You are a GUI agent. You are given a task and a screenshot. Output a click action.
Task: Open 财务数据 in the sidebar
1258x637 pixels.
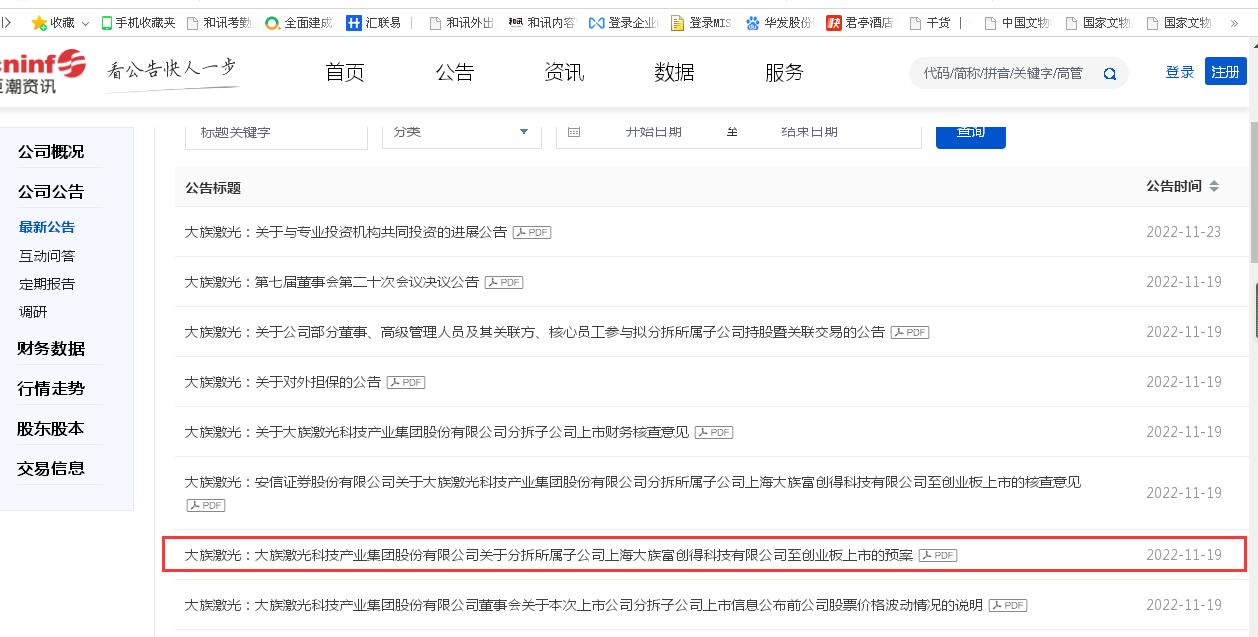coord(51,349)
